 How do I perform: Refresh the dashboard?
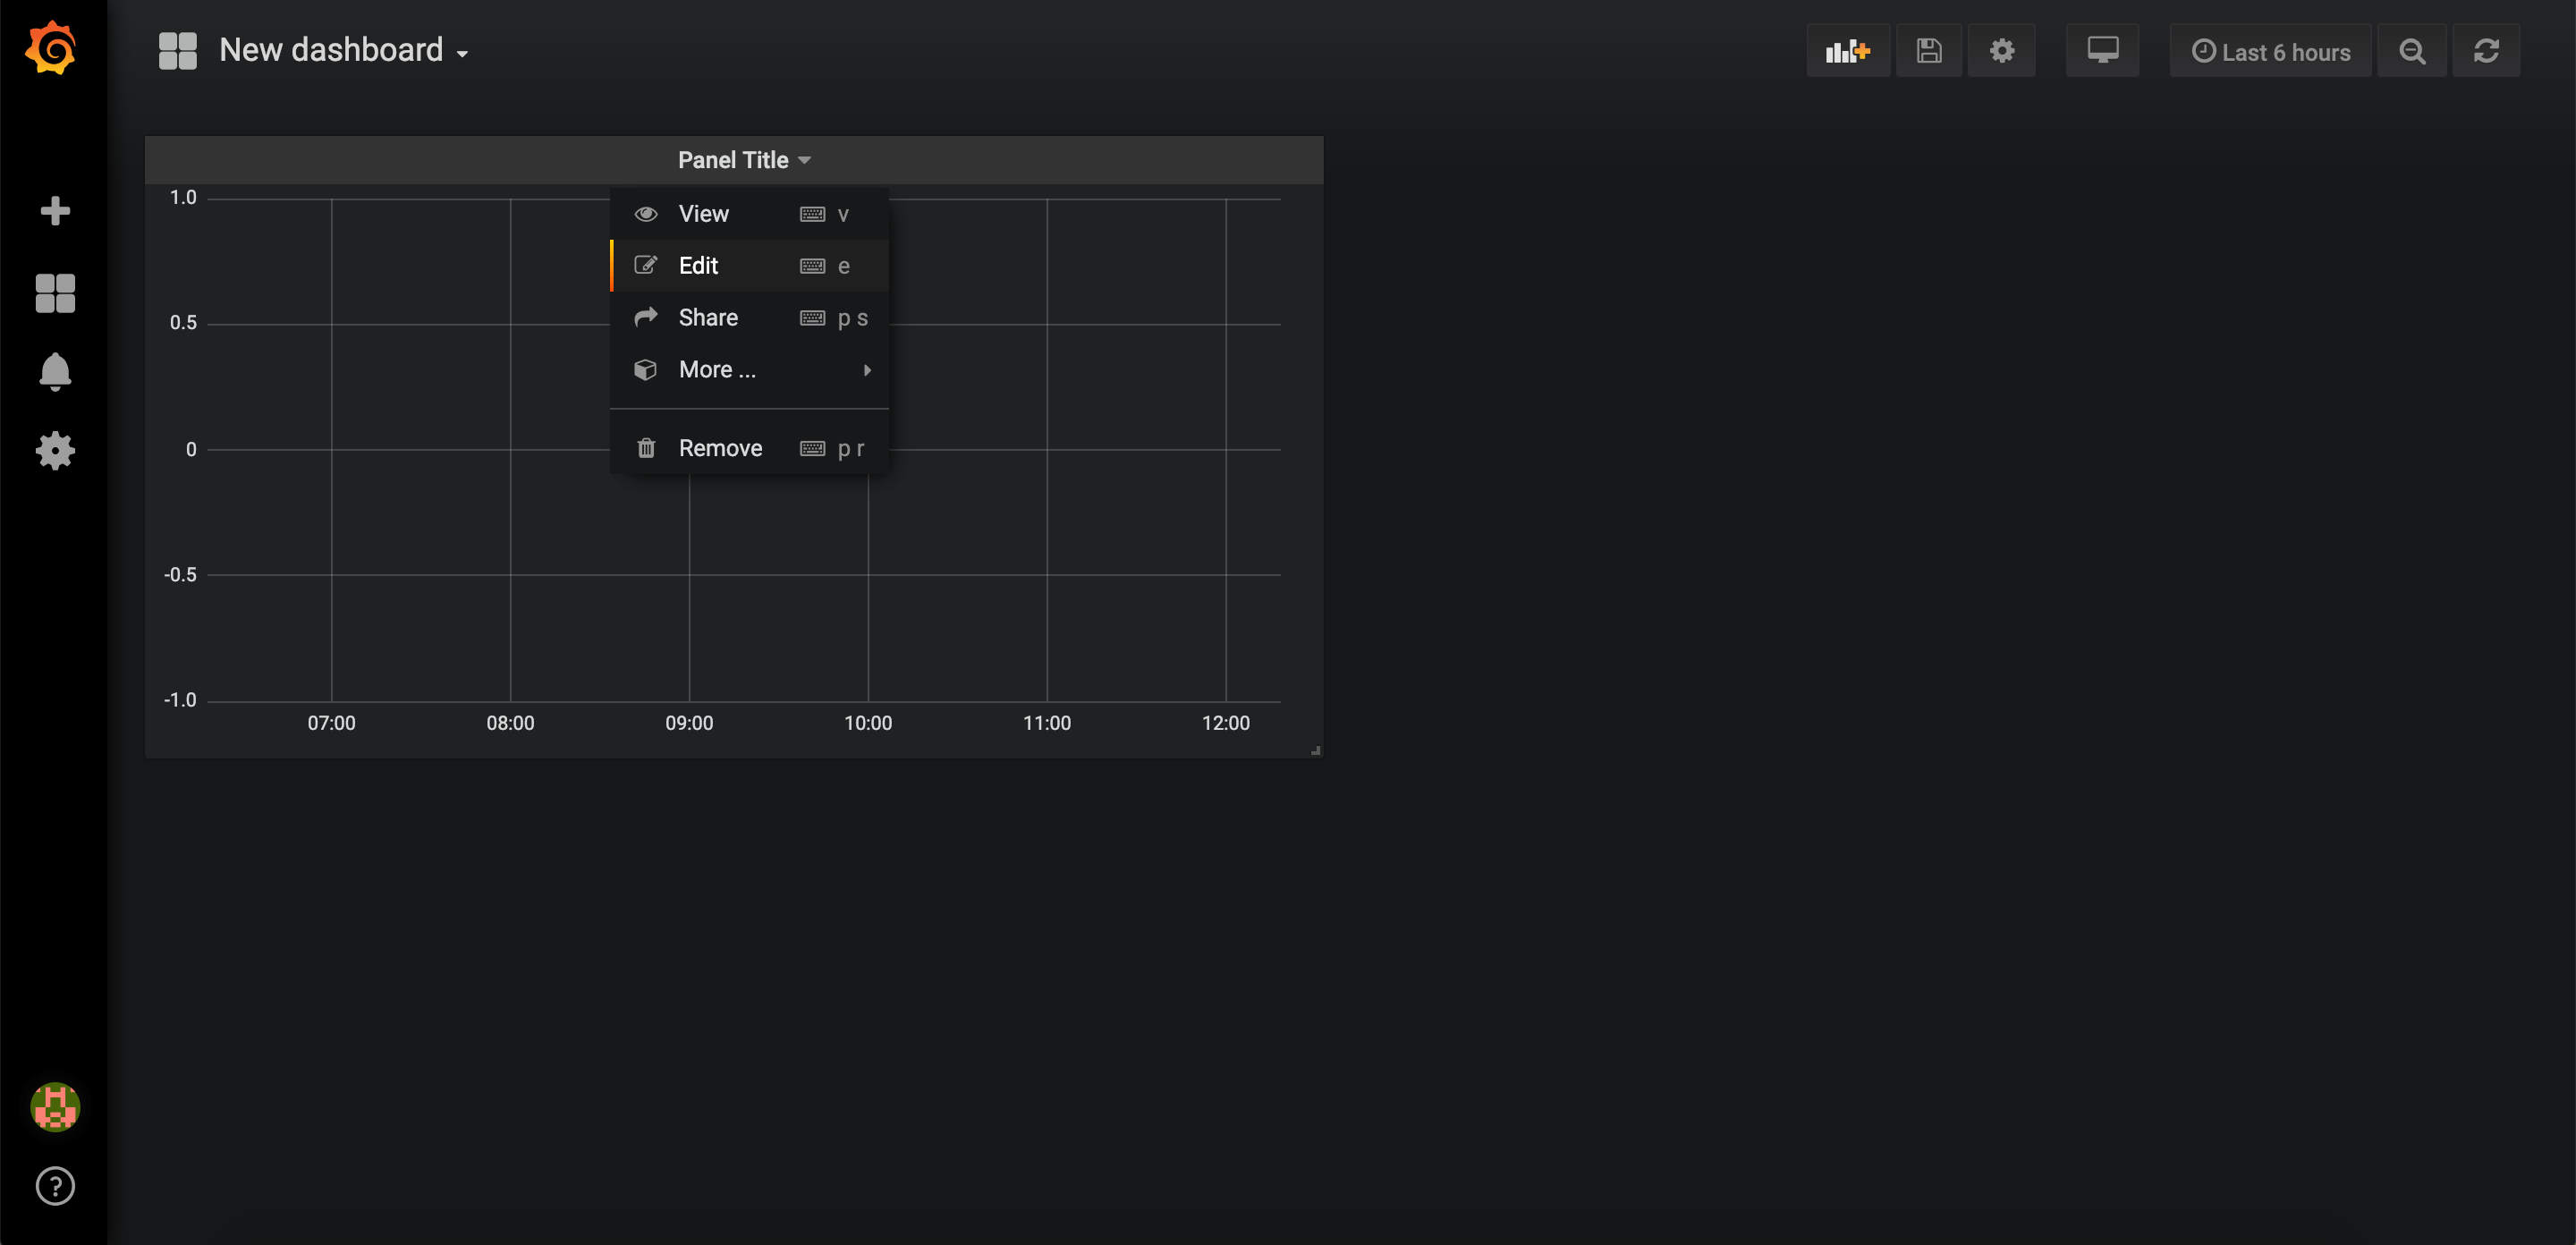coord(2486,51)
